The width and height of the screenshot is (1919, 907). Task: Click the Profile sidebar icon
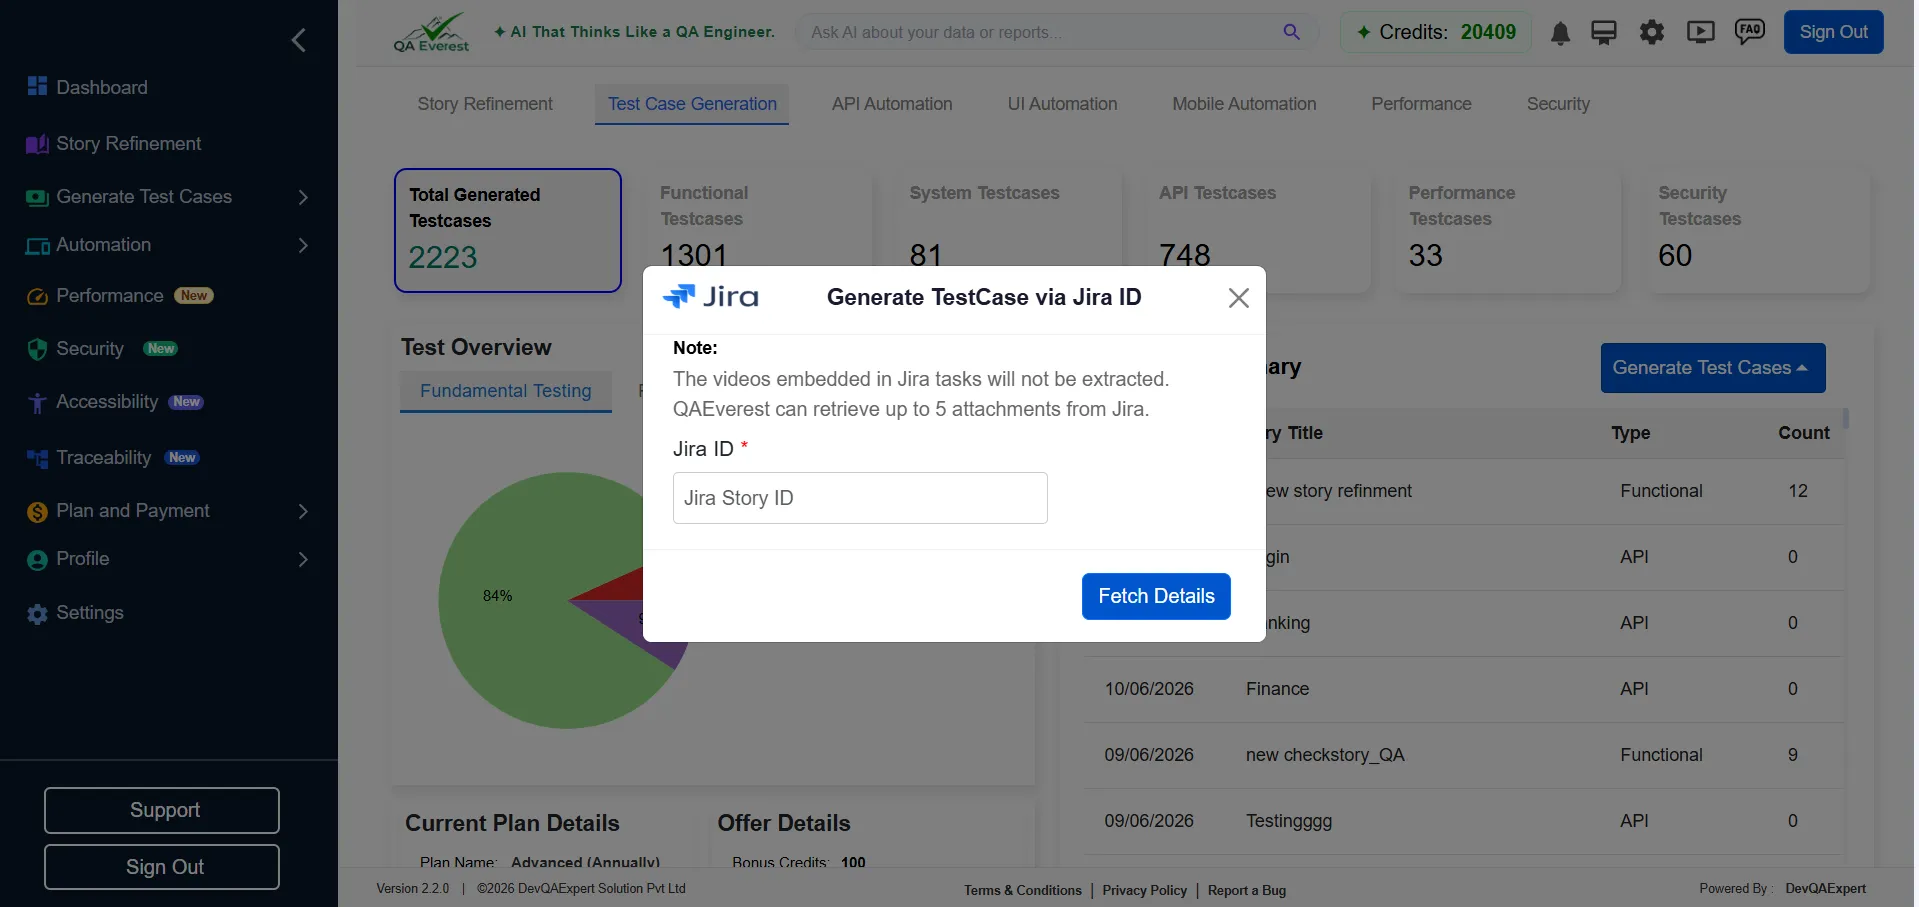click(x=37, y=560)
